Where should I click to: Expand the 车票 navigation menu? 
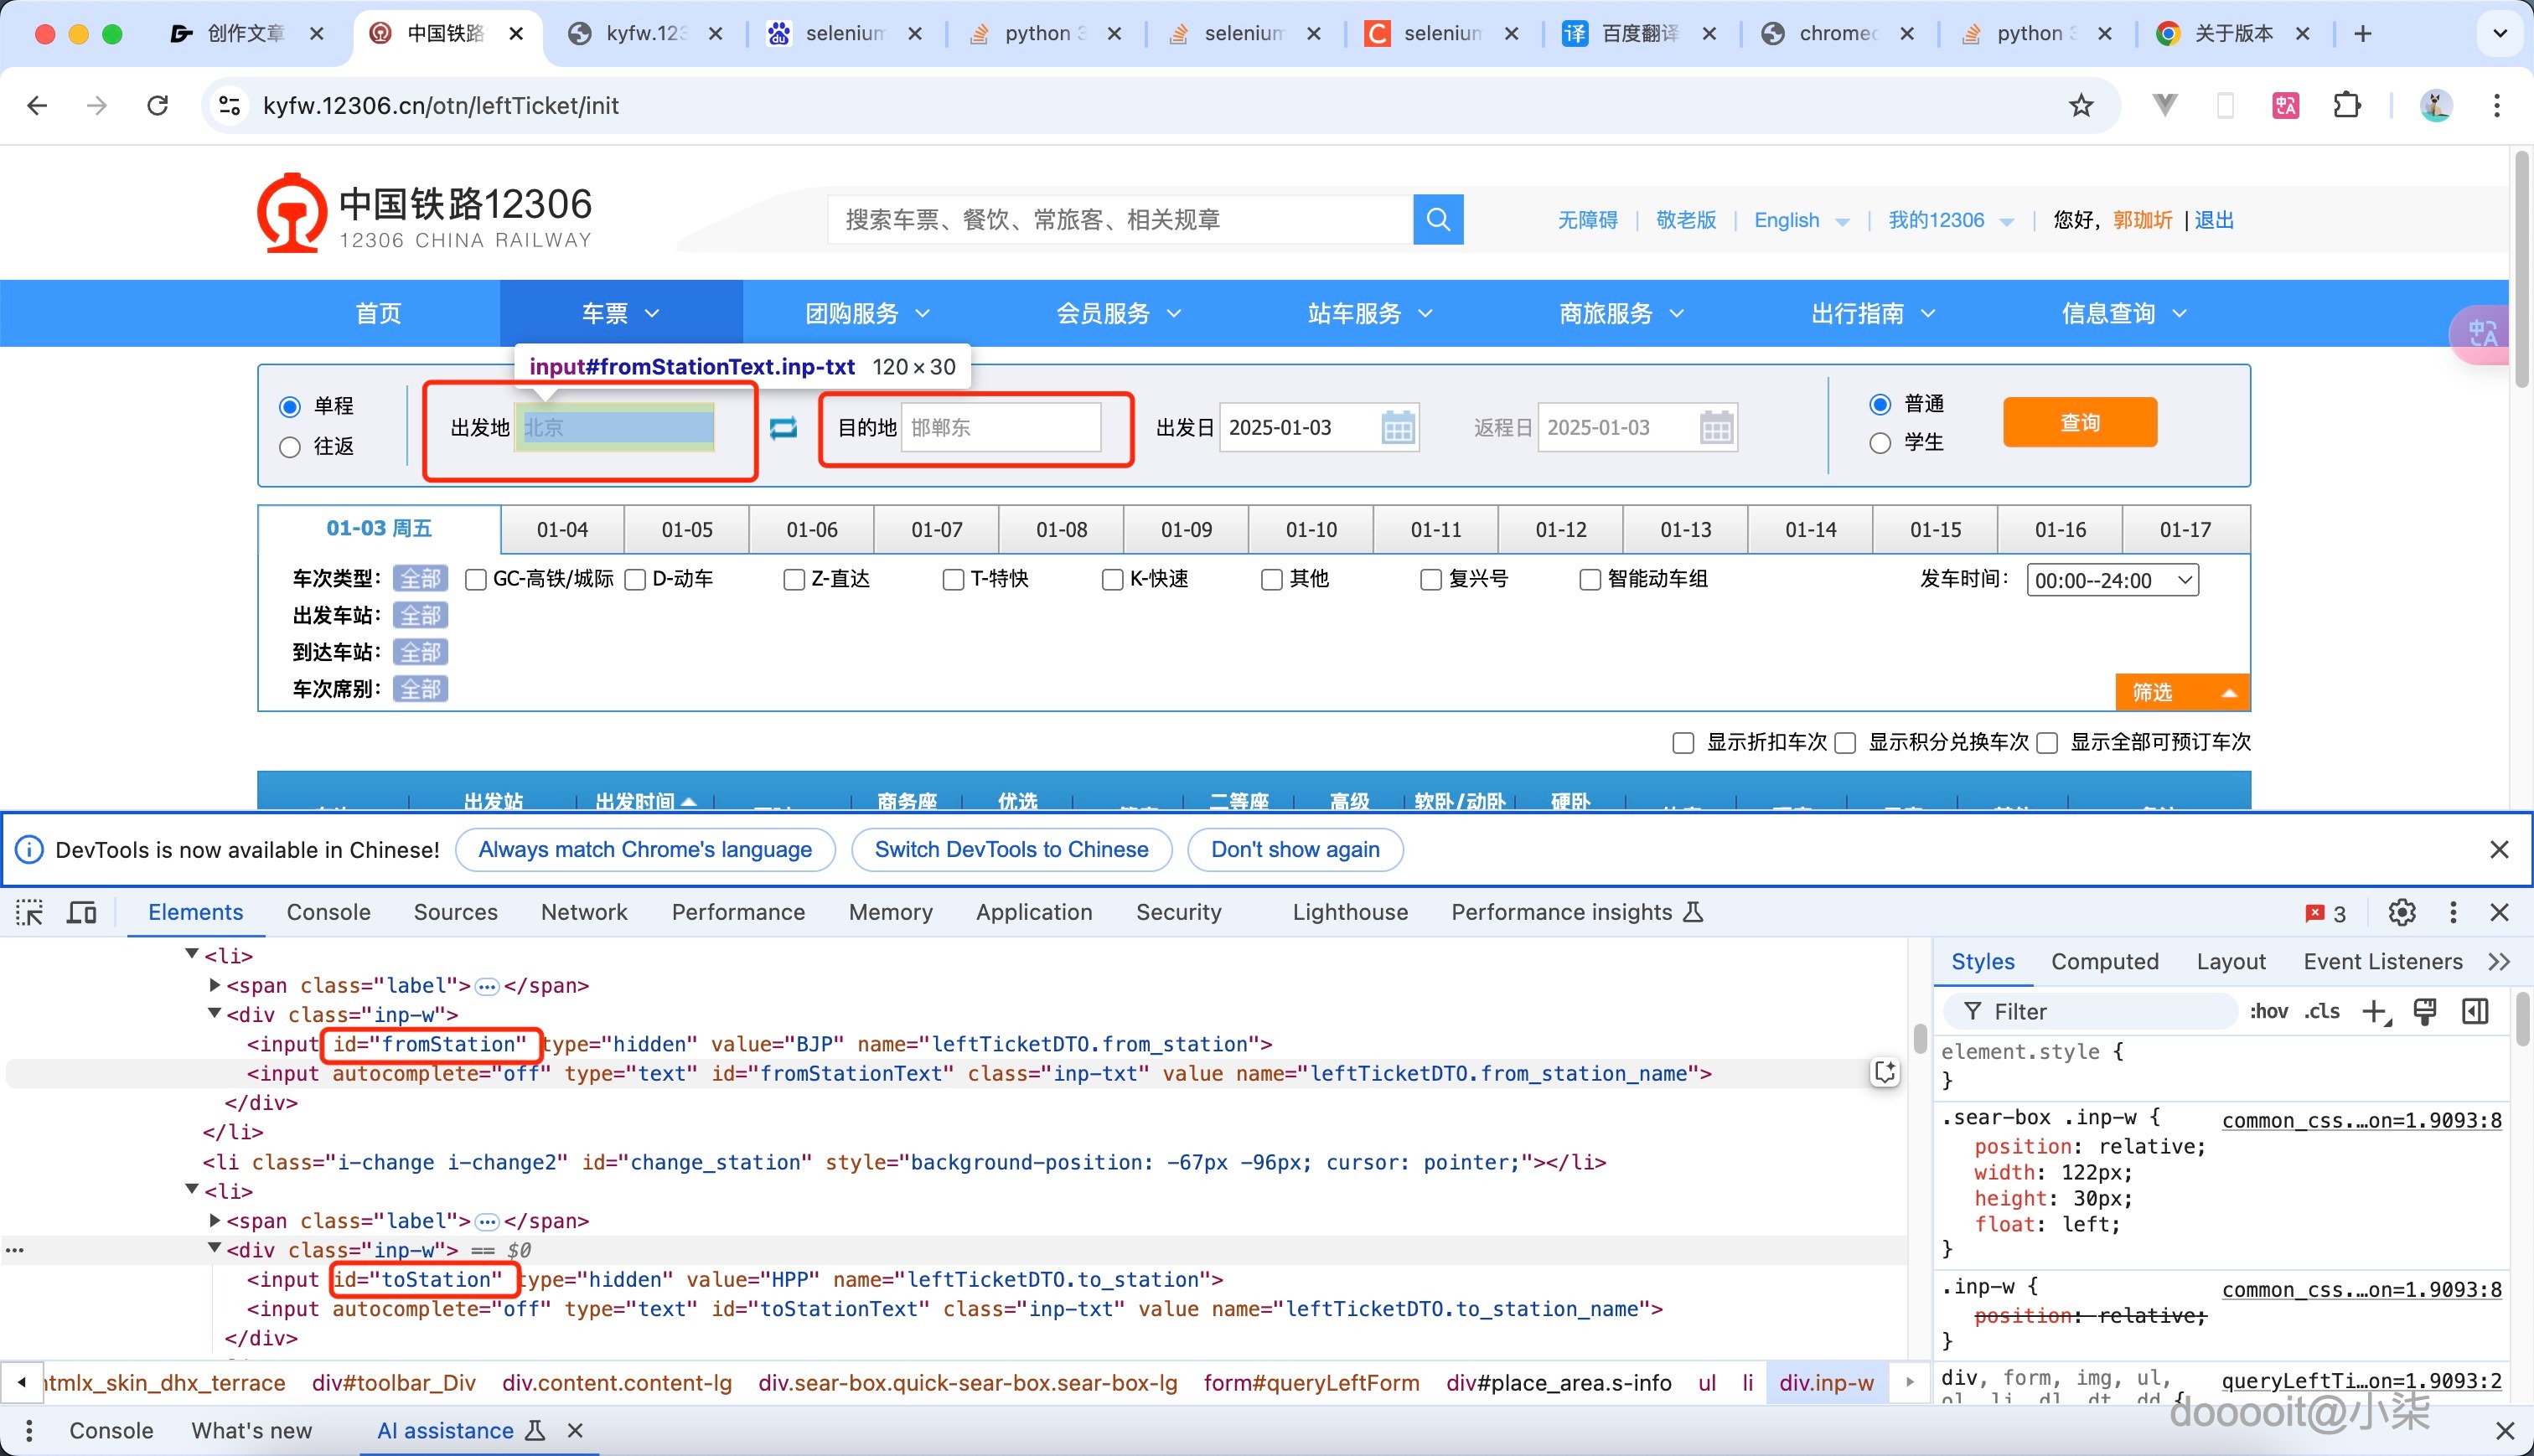click(620, 313)
